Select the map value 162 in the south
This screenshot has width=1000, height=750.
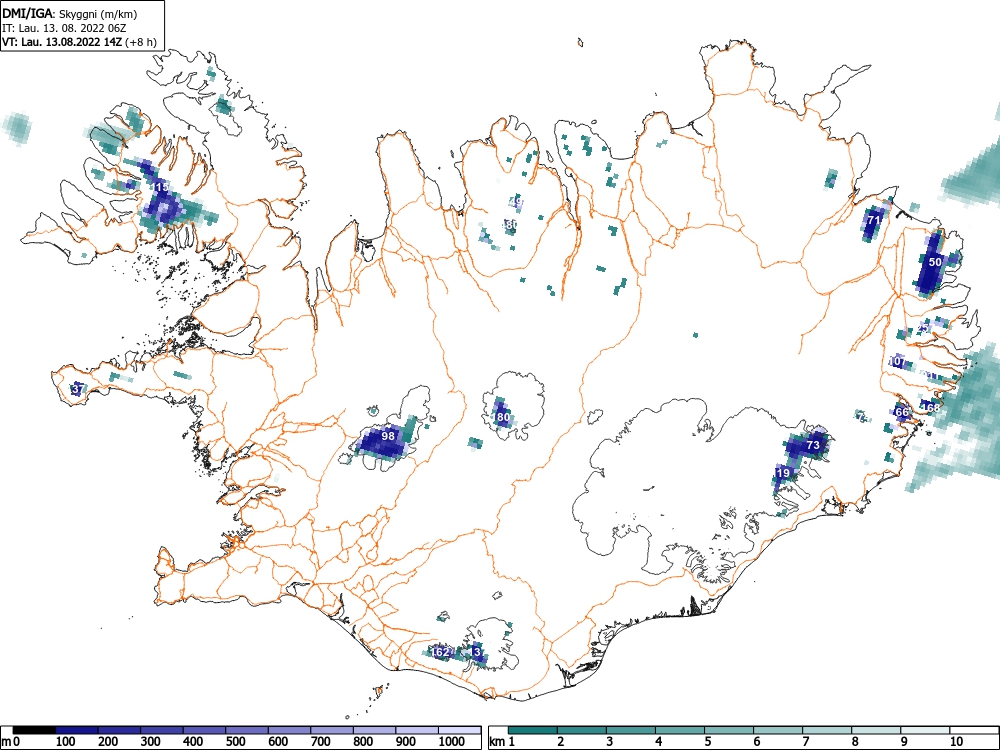click(441, 652)
